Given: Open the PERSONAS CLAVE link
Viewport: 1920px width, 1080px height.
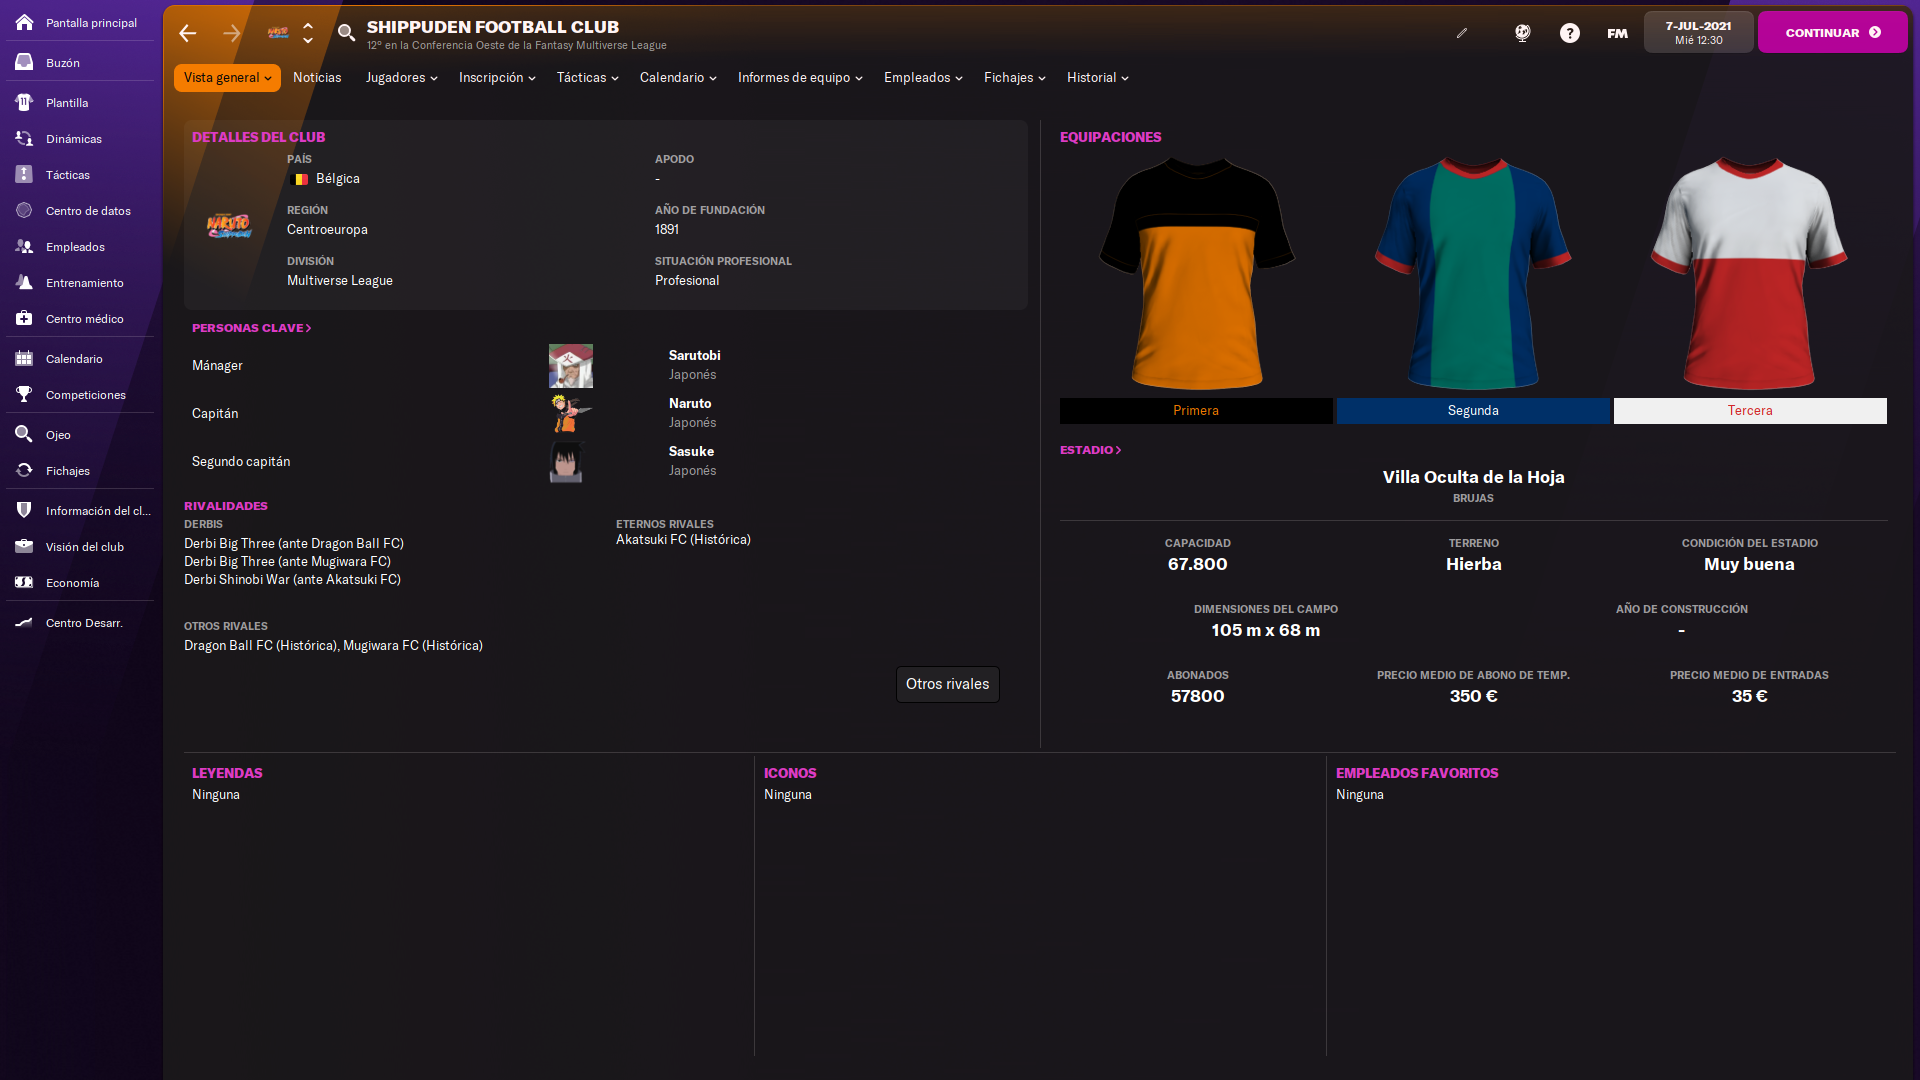Looking at the screenshot, I should 252,328.
